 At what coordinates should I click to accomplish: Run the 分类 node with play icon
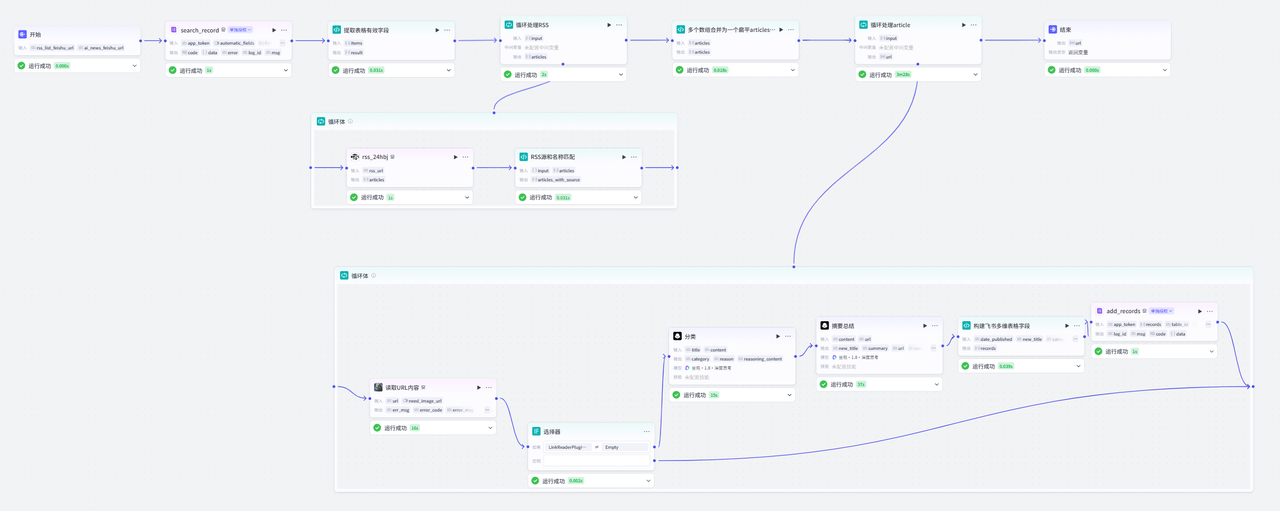coord(777,337)
